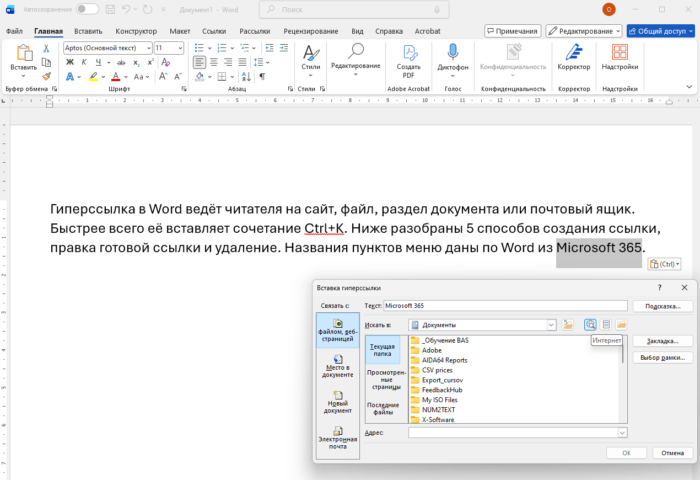Toggle the AutoSave switch
The width and height of the screenshot is (700, 480).
tap(87, 9)
